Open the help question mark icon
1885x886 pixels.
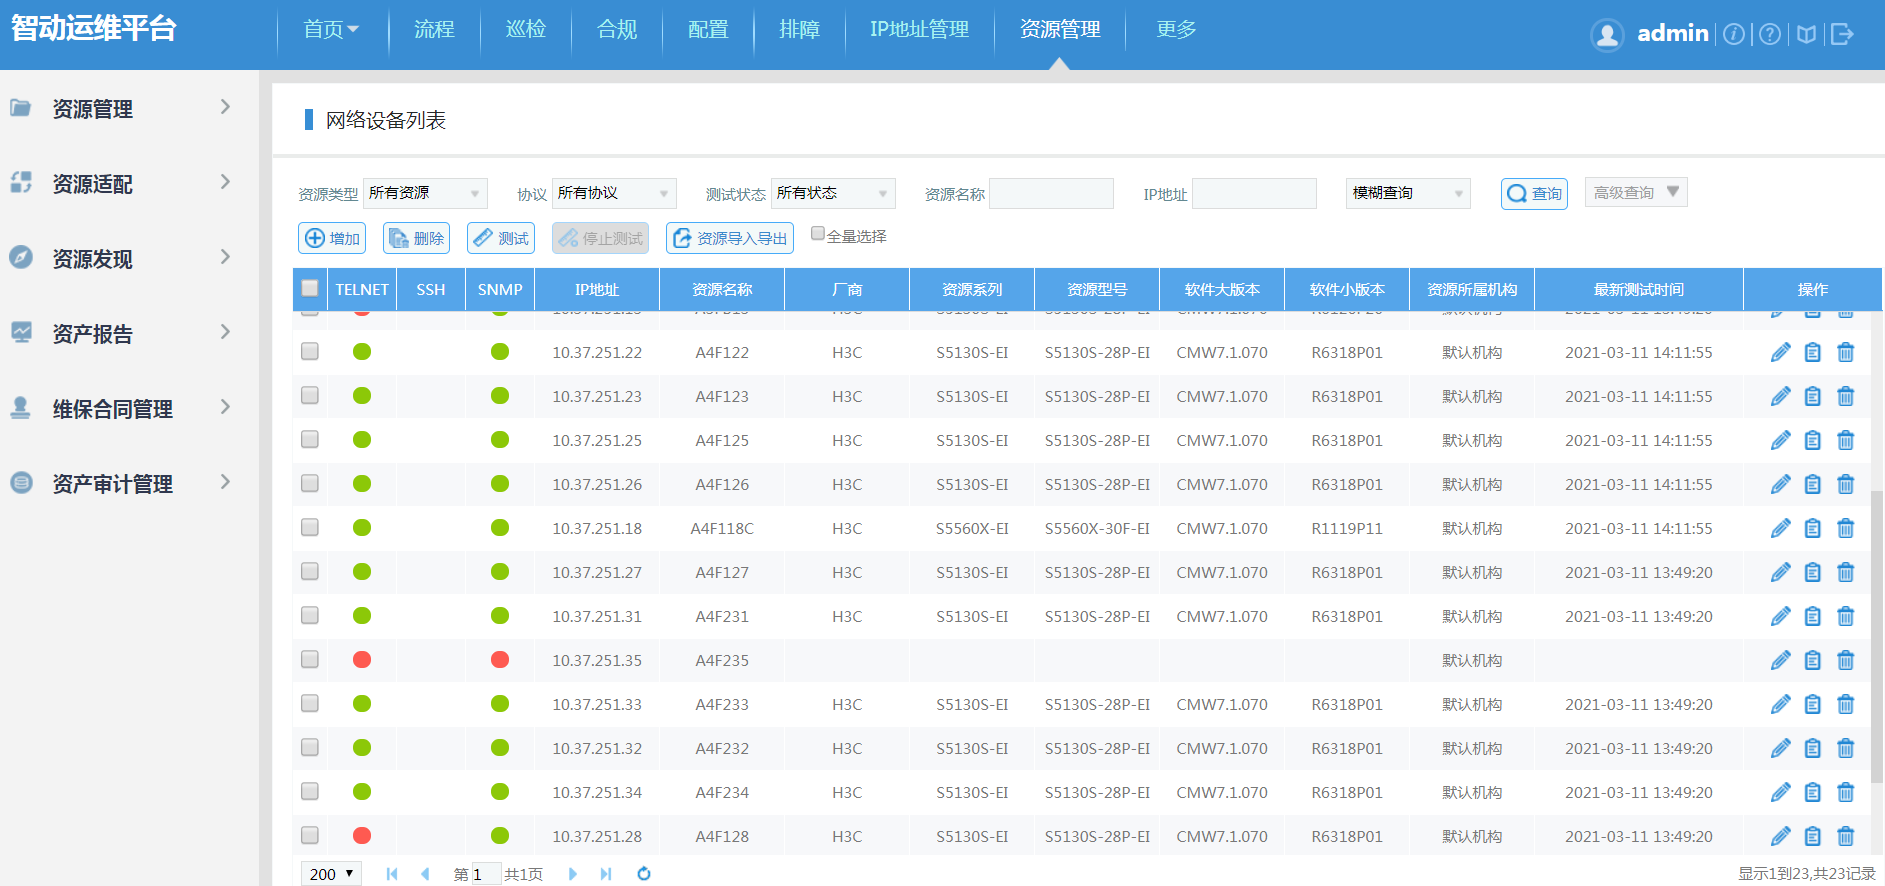tap(1769, 34)
